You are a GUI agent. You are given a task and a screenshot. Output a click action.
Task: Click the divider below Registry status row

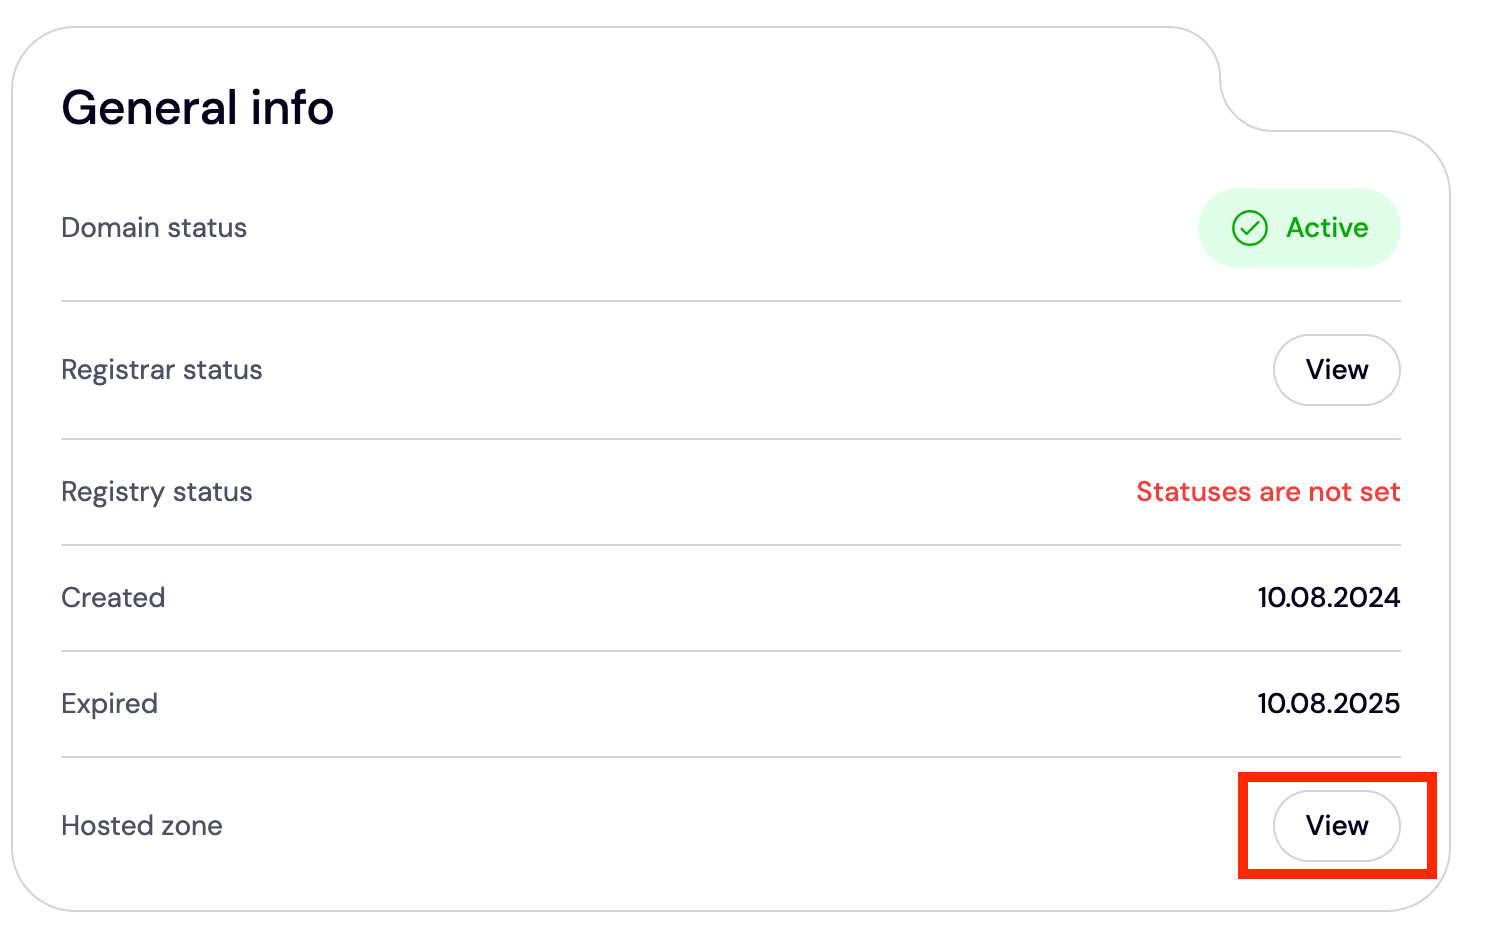pos(730,545)
